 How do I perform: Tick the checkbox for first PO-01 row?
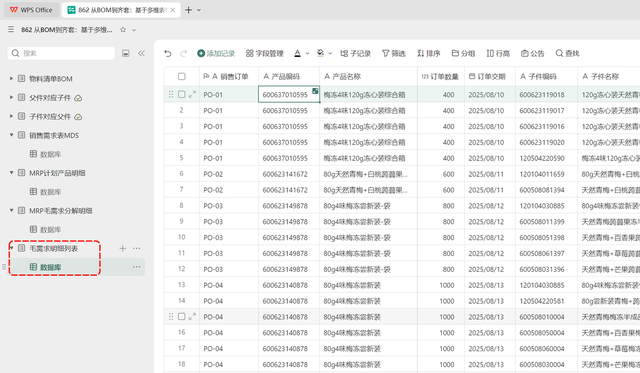point(182,94)
